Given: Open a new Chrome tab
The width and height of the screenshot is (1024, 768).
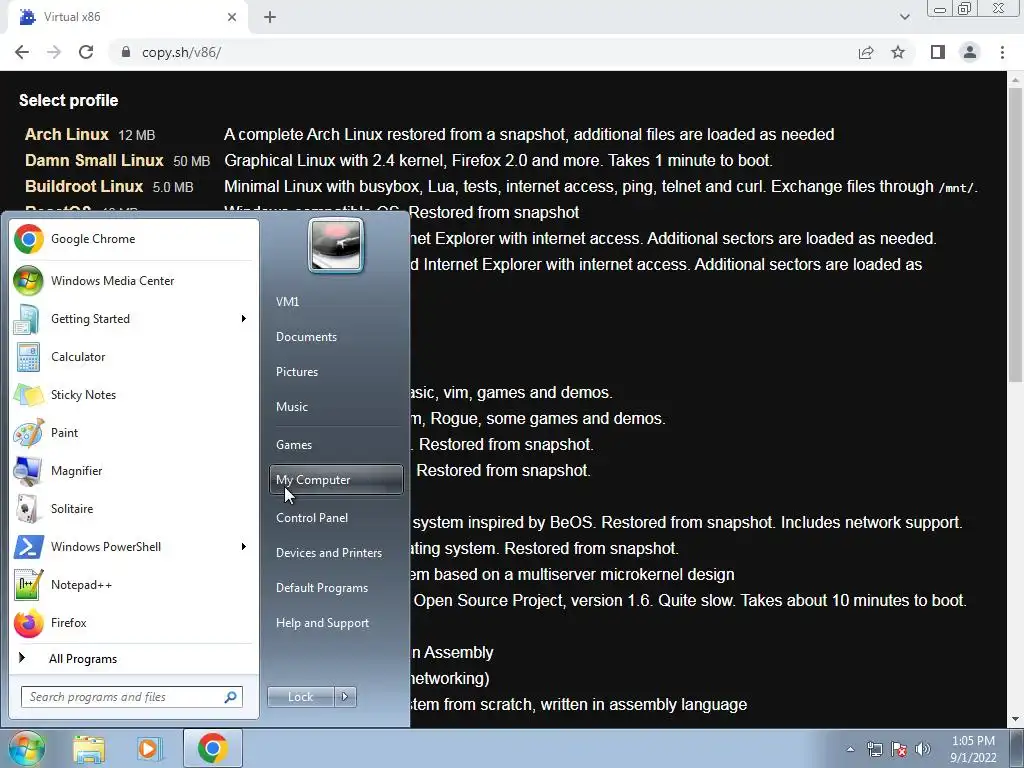Looking at the screenshot, I should [270, 17].
